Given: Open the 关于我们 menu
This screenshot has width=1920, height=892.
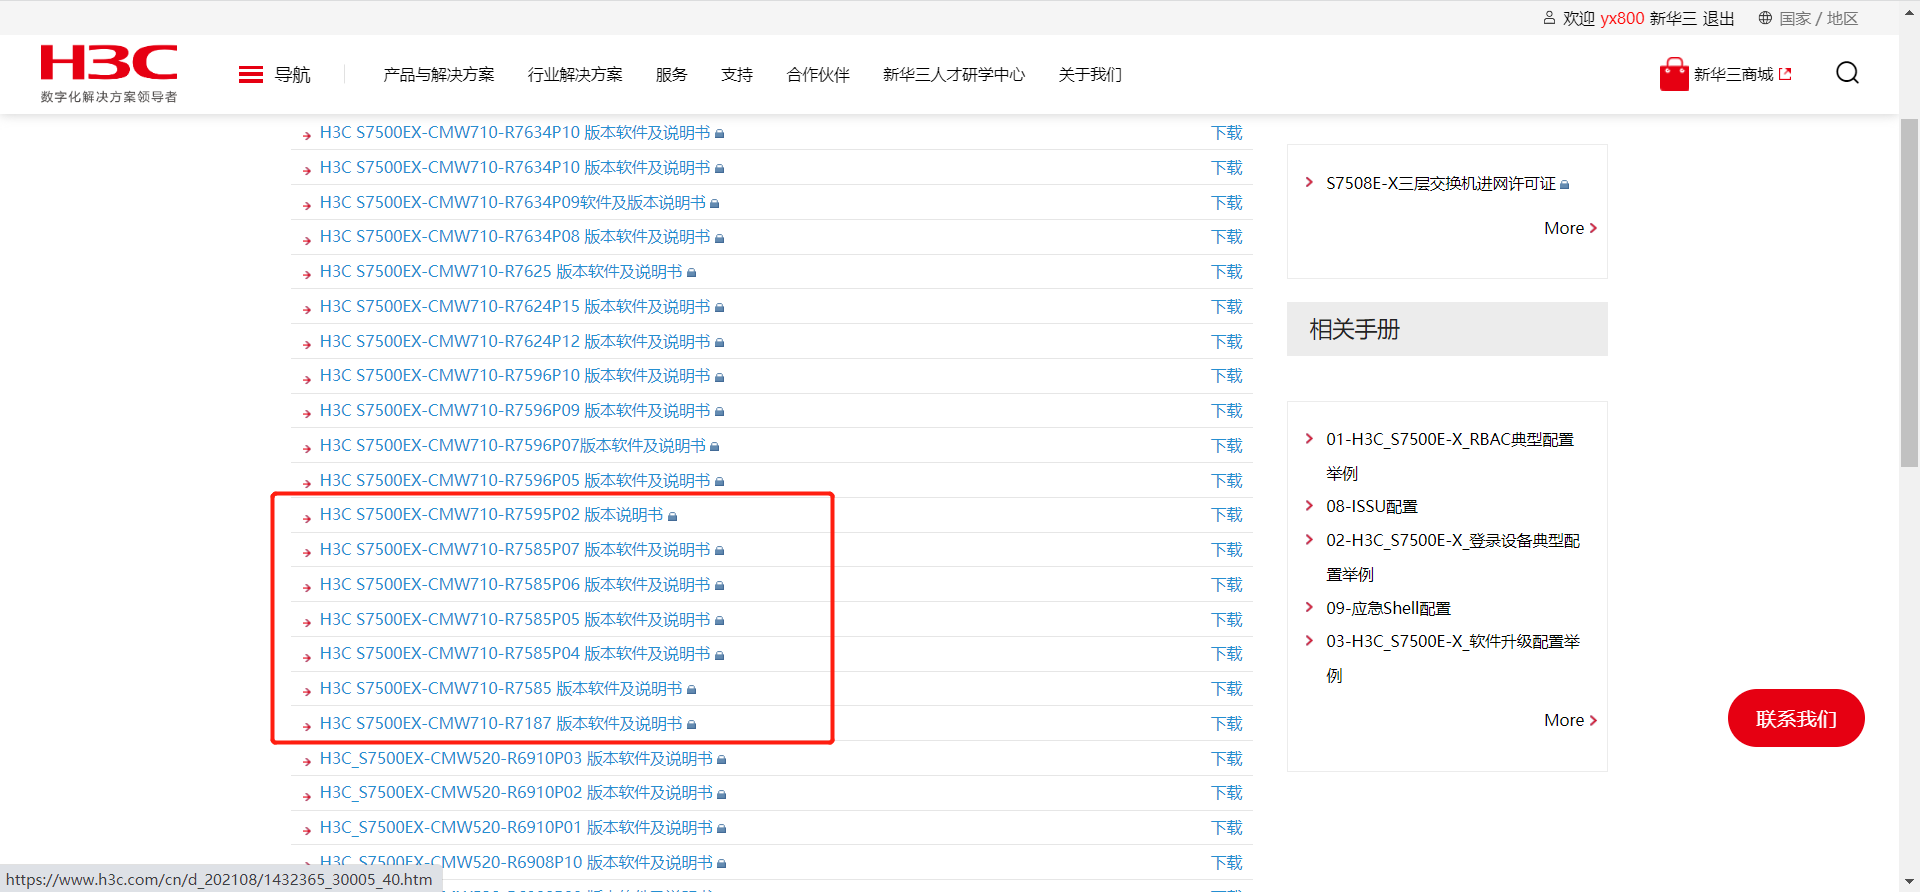Looking at the screenshot, I should (x=1090, y=75).
